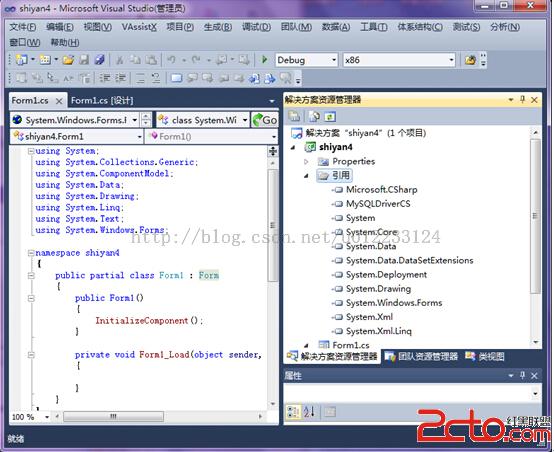Open the Form1() members dropdown
This screenshot has height=452, width=554.
274,136
